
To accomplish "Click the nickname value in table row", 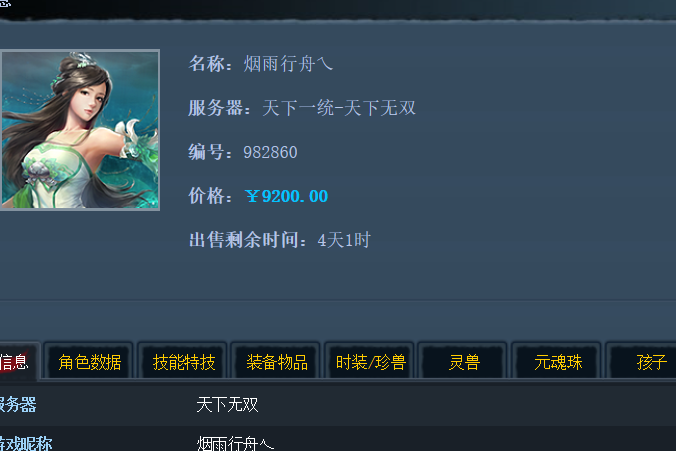I will (x=235, y=443).
